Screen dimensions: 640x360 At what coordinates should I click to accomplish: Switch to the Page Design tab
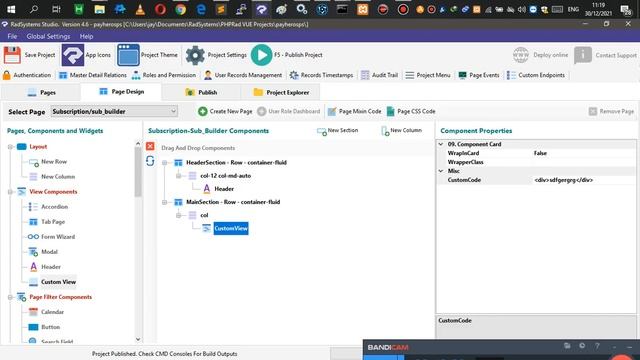pyautogui.click(x=122, y=92)
